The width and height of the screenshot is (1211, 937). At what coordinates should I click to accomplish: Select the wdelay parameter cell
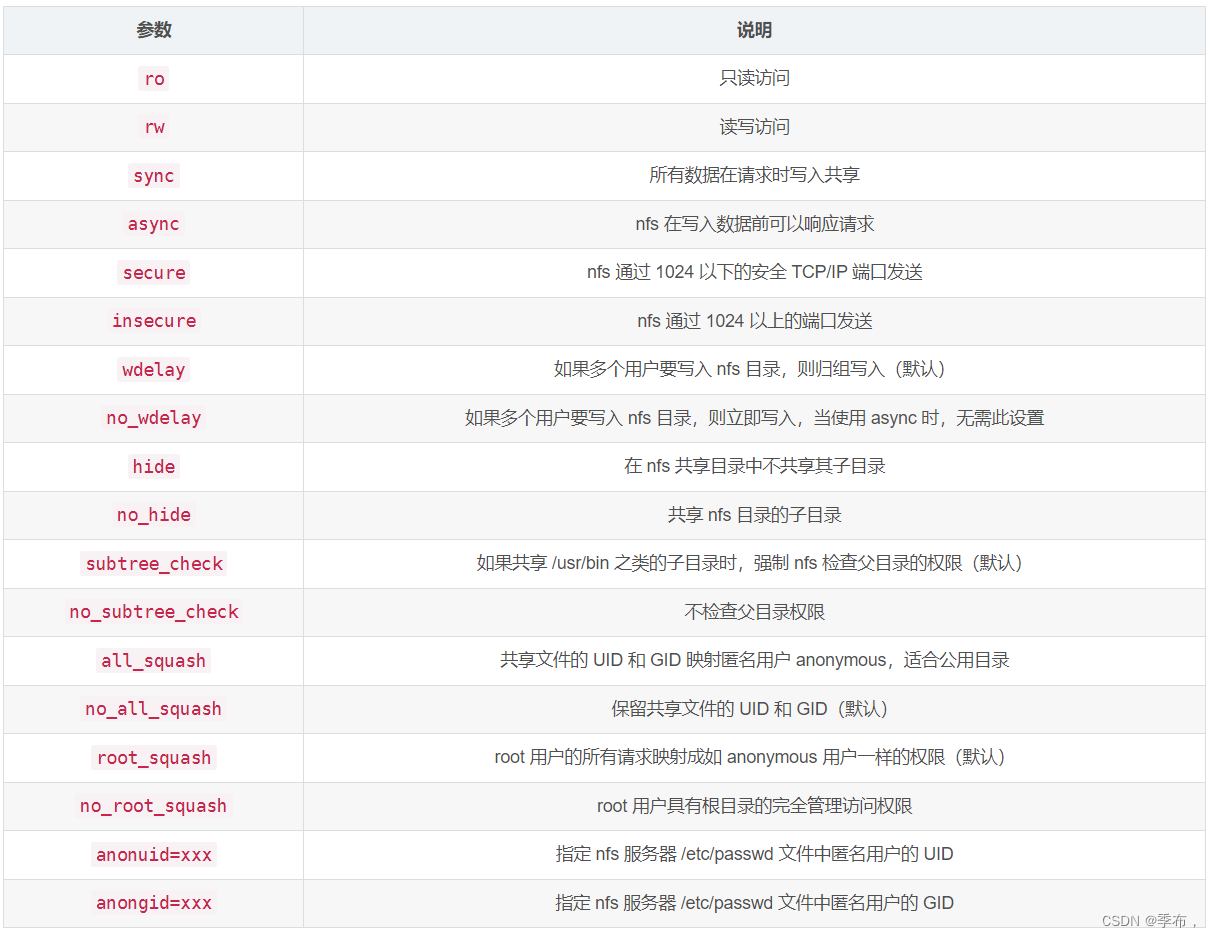[154, 370]
